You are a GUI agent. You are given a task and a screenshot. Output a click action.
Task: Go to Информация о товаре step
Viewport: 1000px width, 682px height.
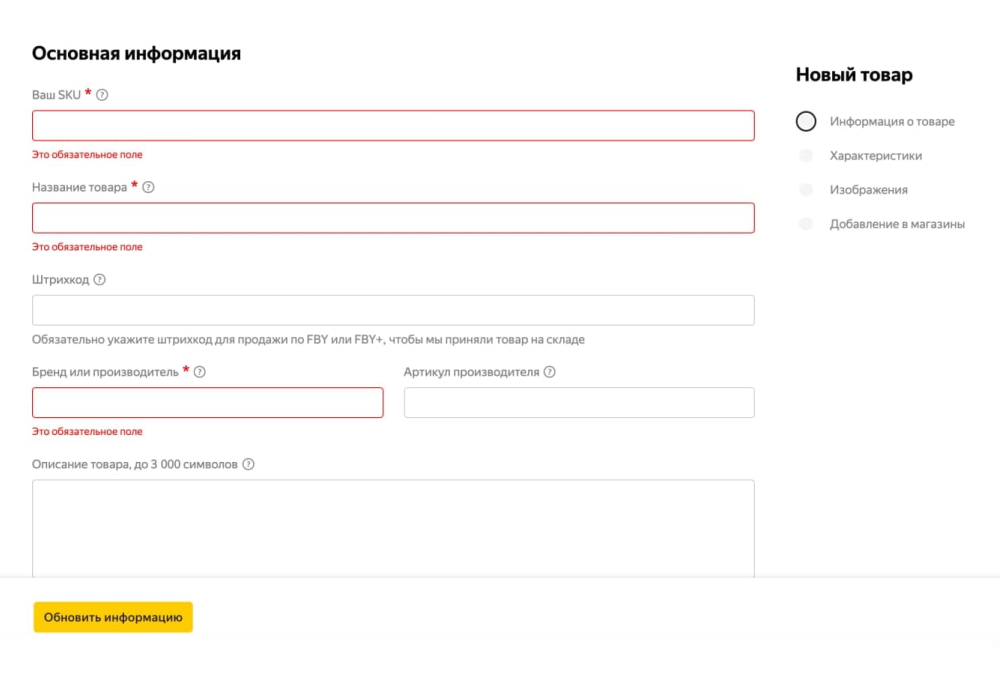tap(892, 121)
